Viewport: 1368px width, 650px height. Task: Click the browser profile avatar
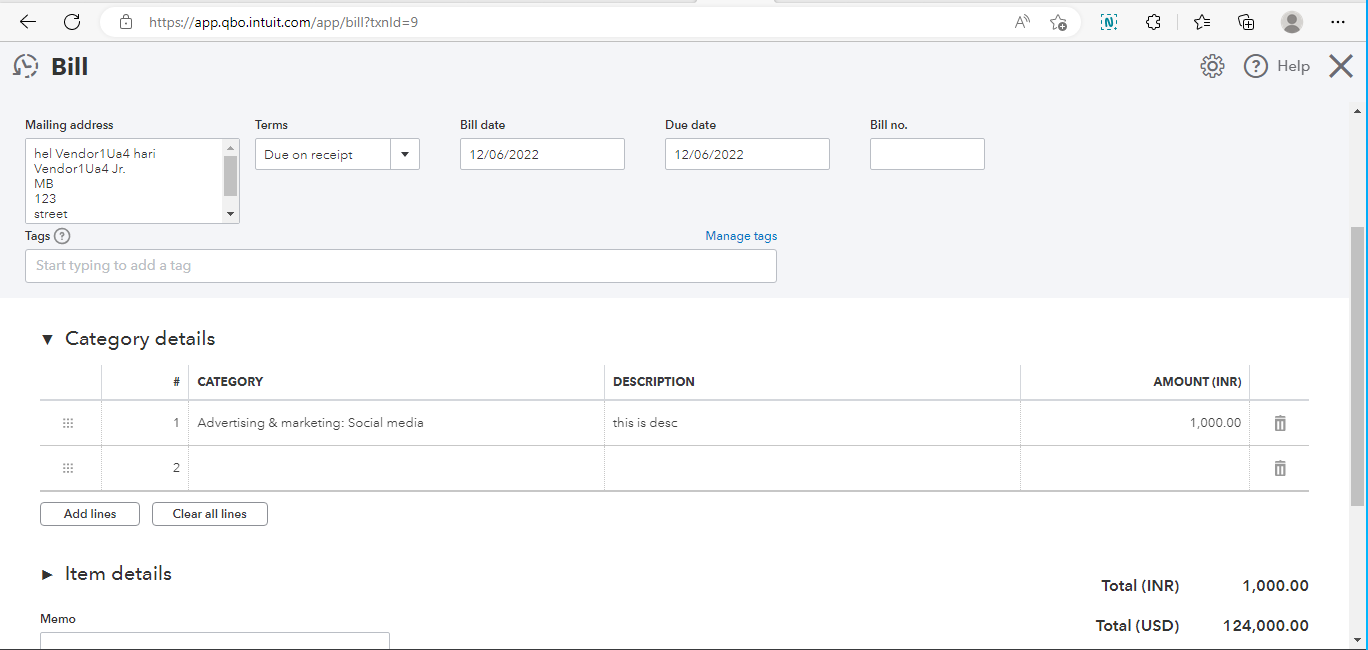point(1292,22)
